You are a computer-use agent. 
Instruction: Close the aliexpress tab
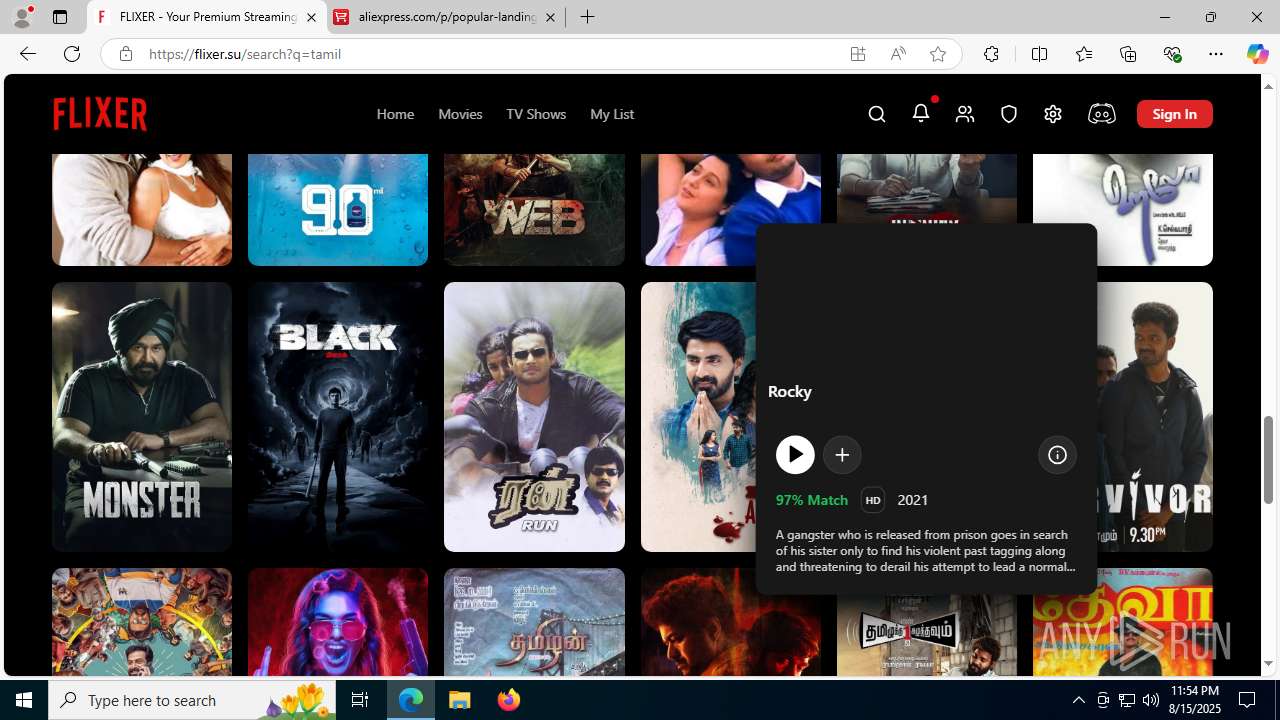[x=550, y=17]
